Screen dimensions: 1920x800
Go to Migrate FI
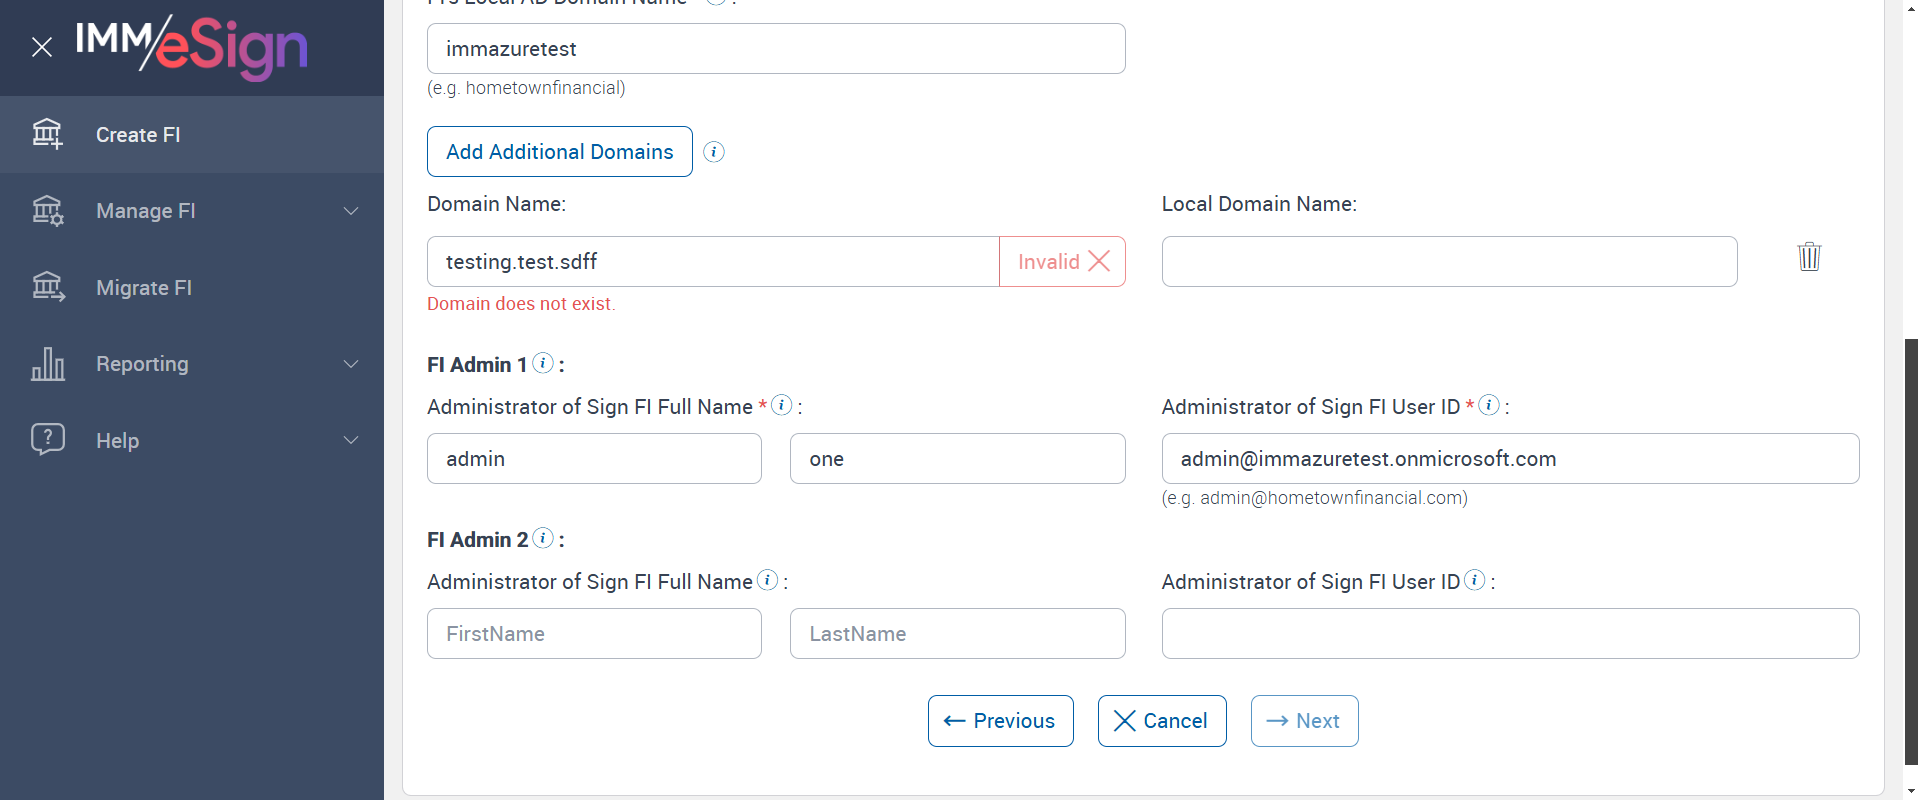pos(144,288)
